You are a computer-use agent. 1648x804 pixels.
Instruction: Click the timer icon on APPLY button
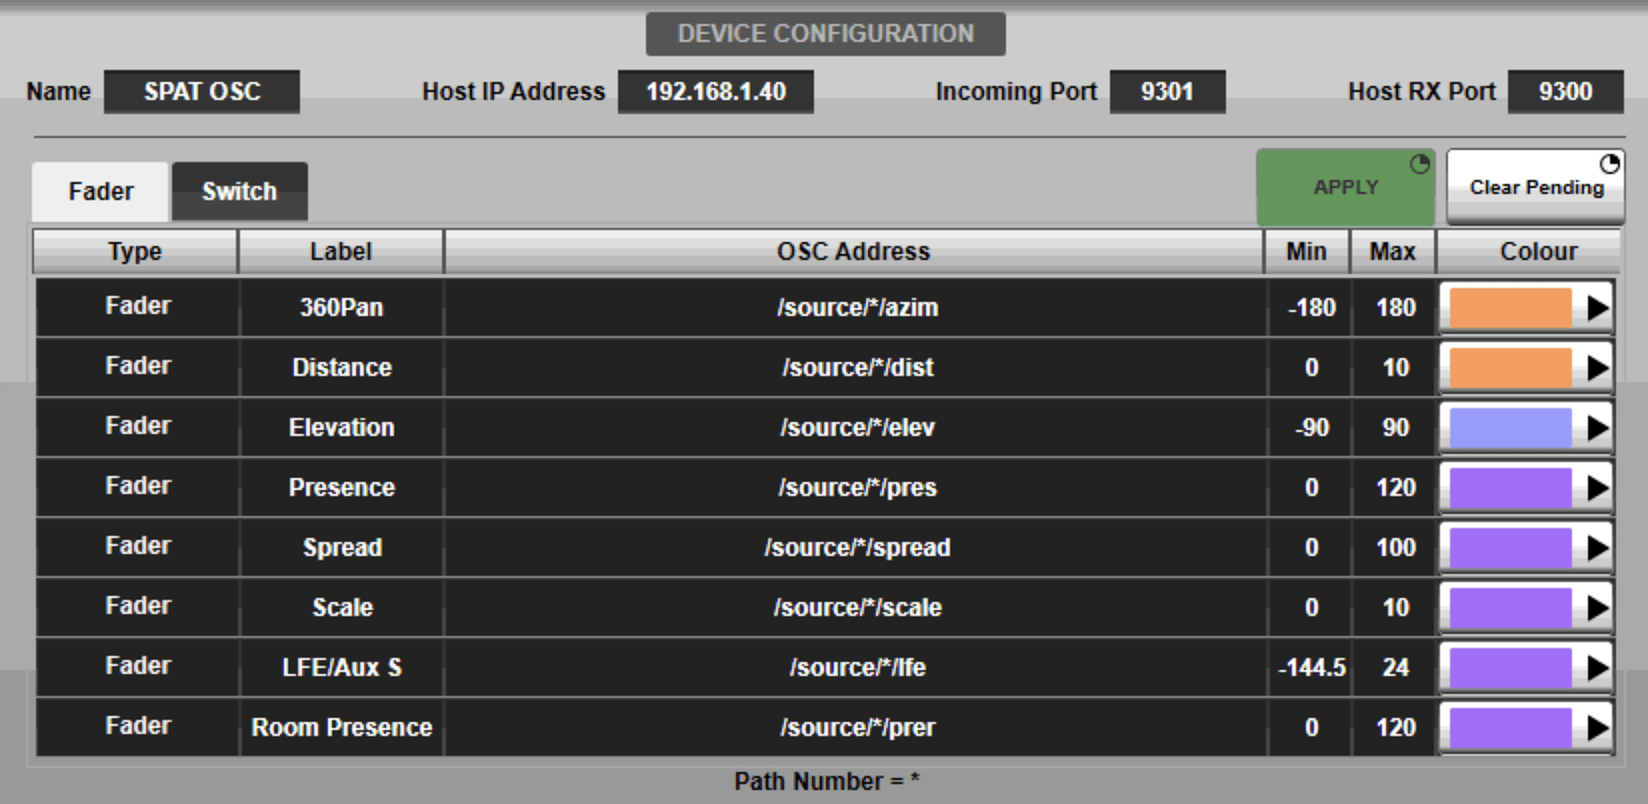pyautogui.click(x=1419, y=165)
